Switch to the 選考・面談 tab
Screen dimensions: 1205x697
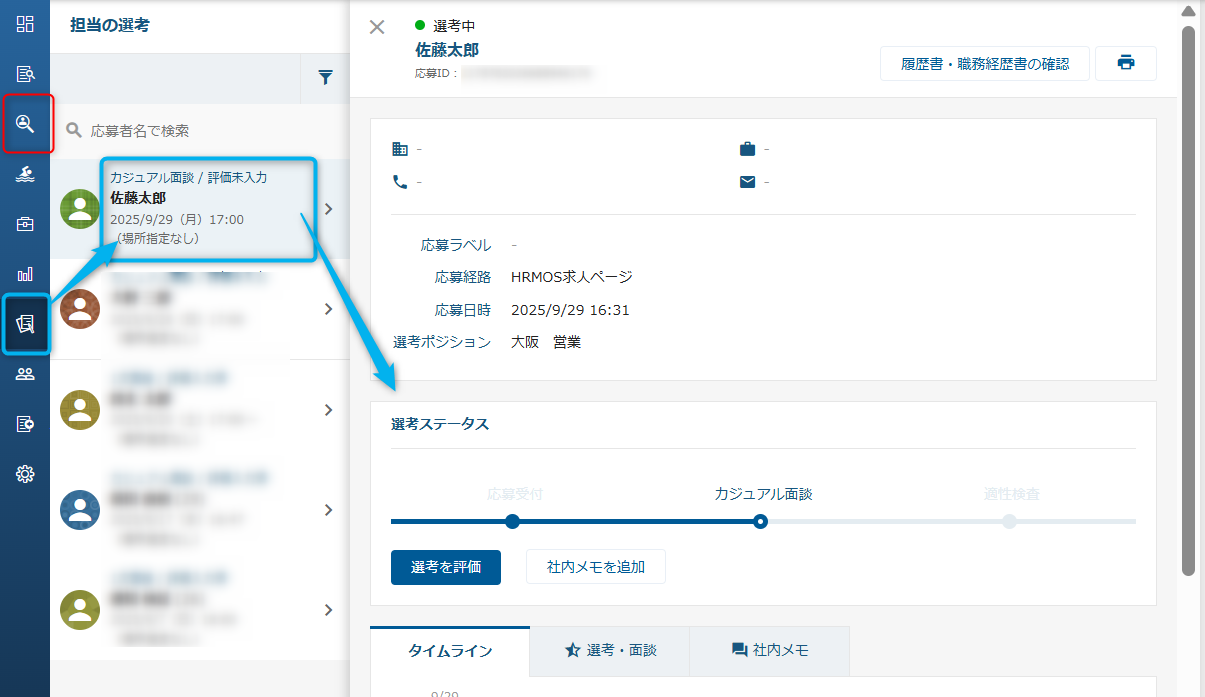610,650
